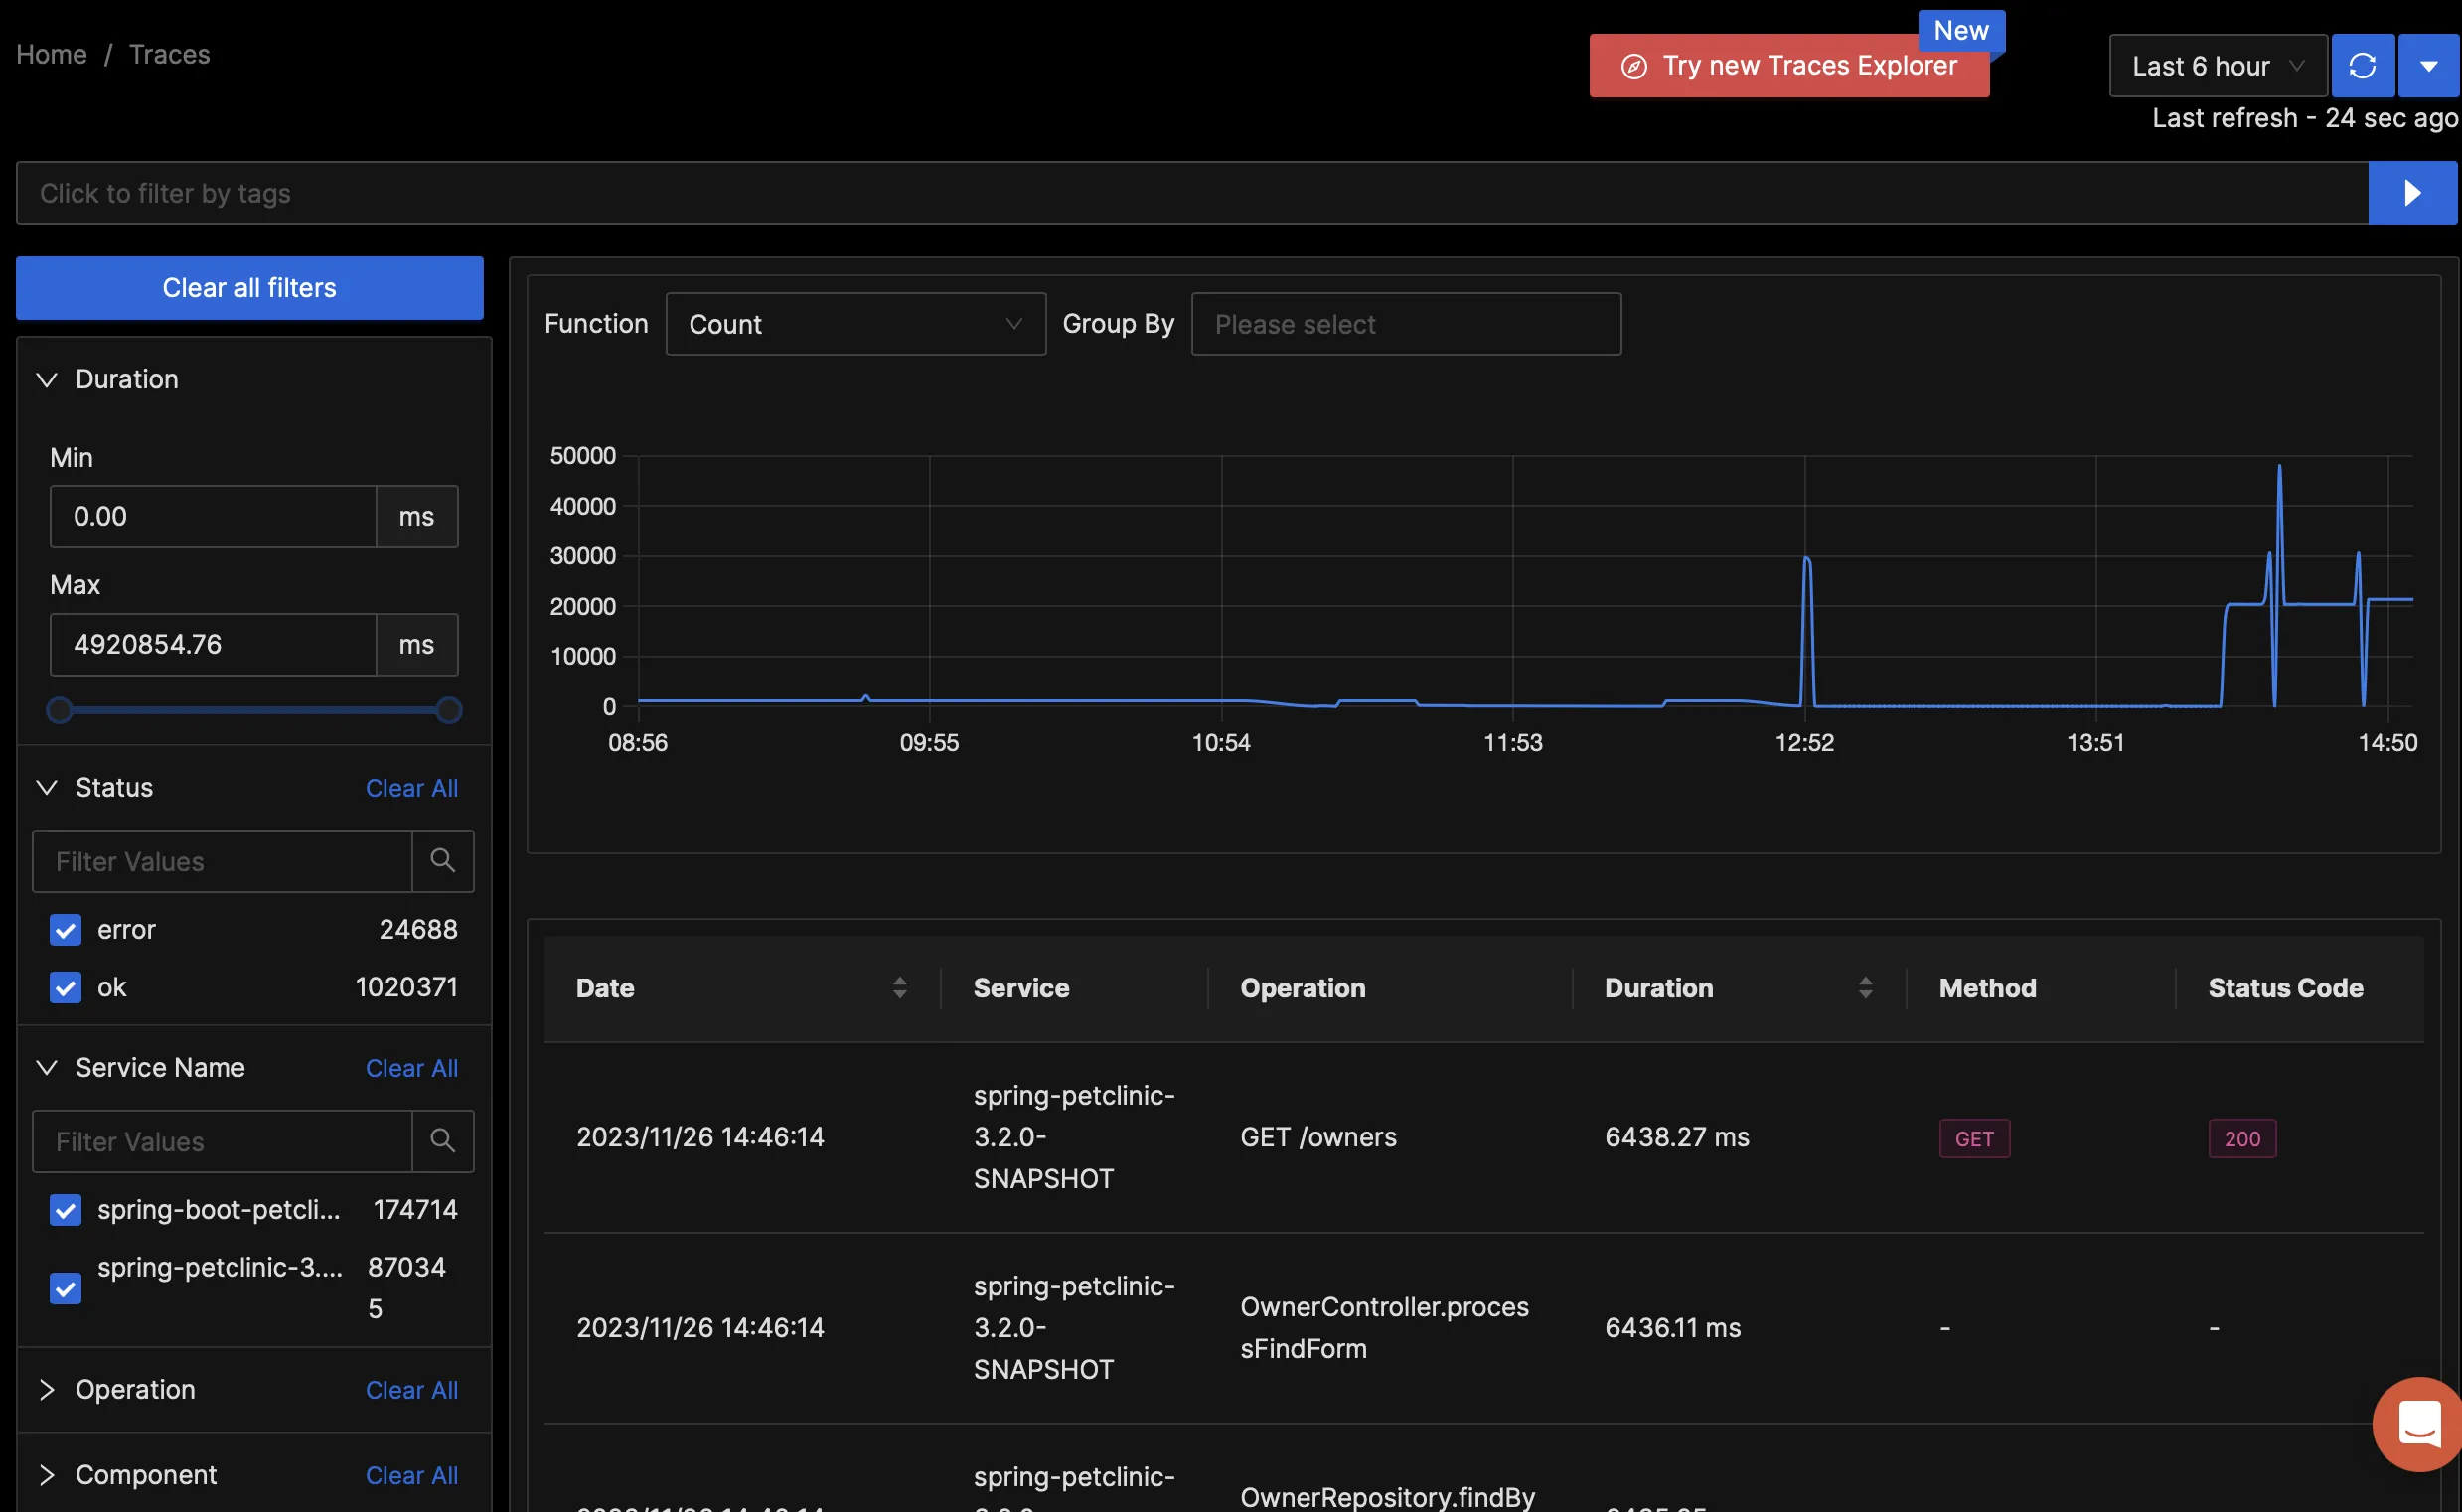The height and width of the screenshot is (1512, 2462).
Task: Click the filter by tags input field
Action: (1192, 193)
